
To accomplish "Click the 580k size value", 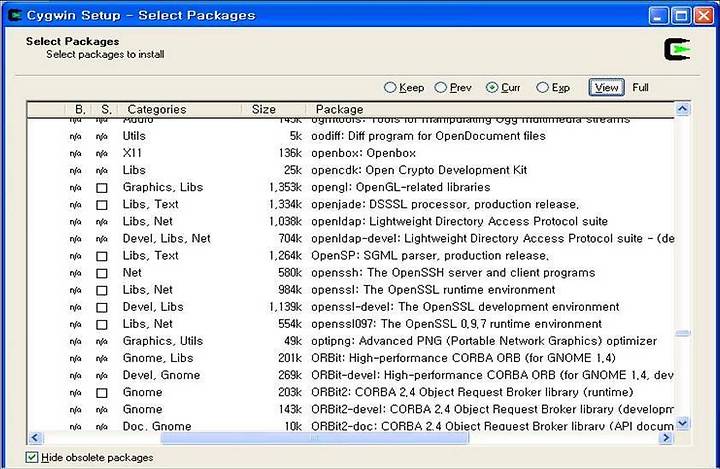I will pyautogui.click(x=290, y=272).
